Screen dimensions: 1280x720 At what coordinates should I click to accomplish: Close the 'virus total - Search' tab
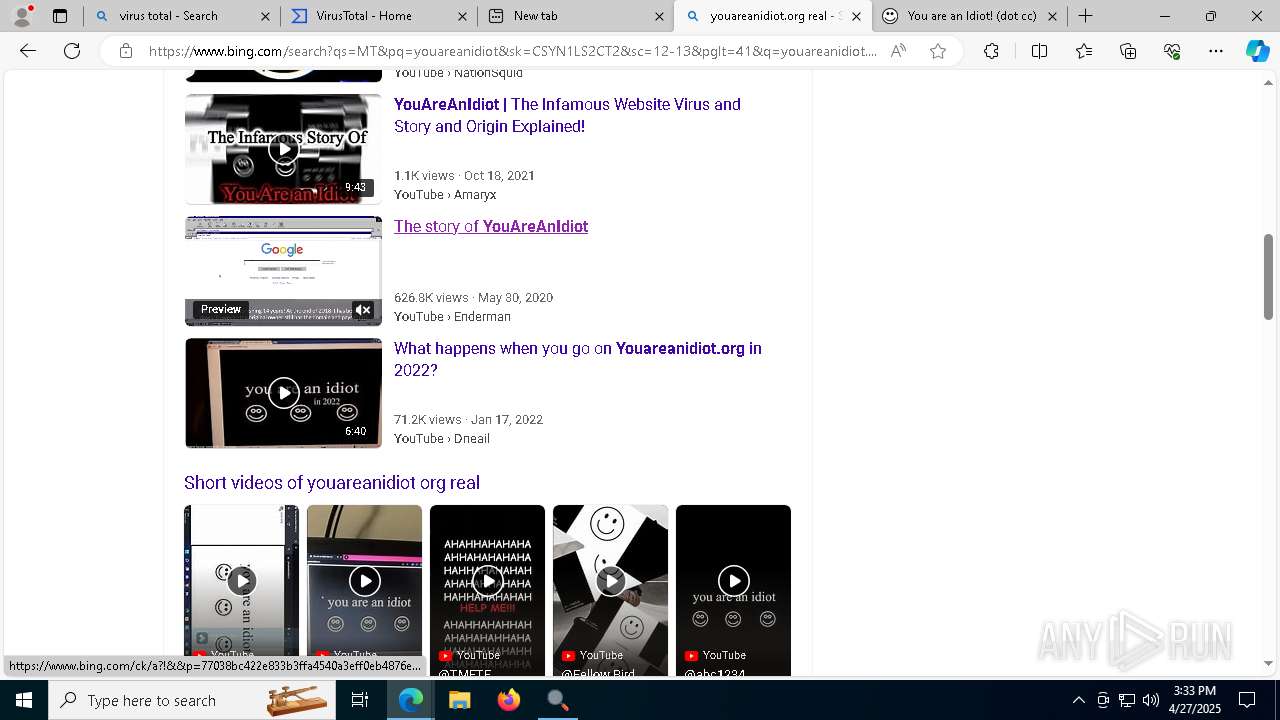[265, 16]
